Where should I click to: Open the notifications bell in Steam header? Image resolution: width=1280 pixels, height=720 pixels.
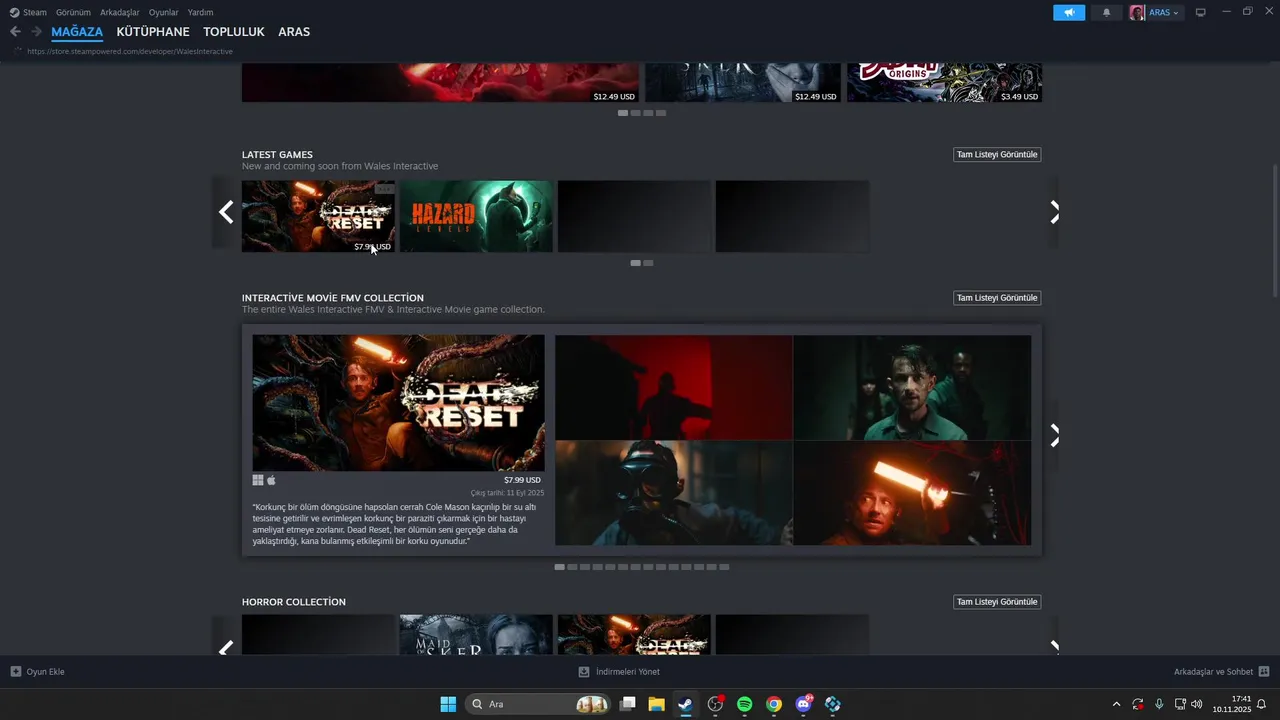coord(1106,12)
